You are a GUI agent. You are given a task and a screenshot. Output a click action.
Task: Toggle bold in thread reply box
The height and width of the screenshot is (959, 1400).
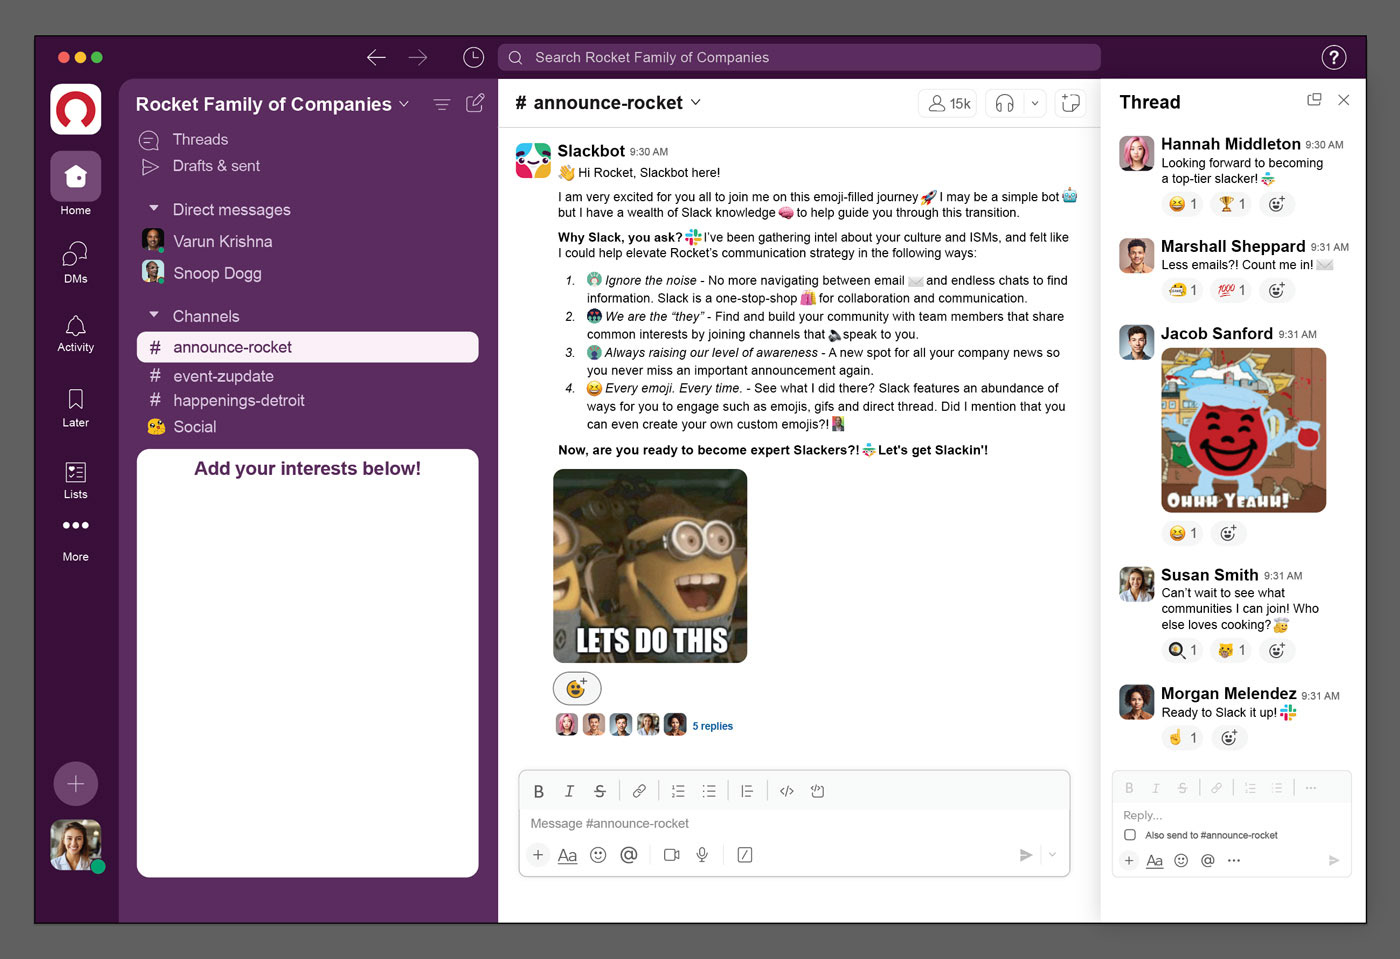tap(1129, 788)
